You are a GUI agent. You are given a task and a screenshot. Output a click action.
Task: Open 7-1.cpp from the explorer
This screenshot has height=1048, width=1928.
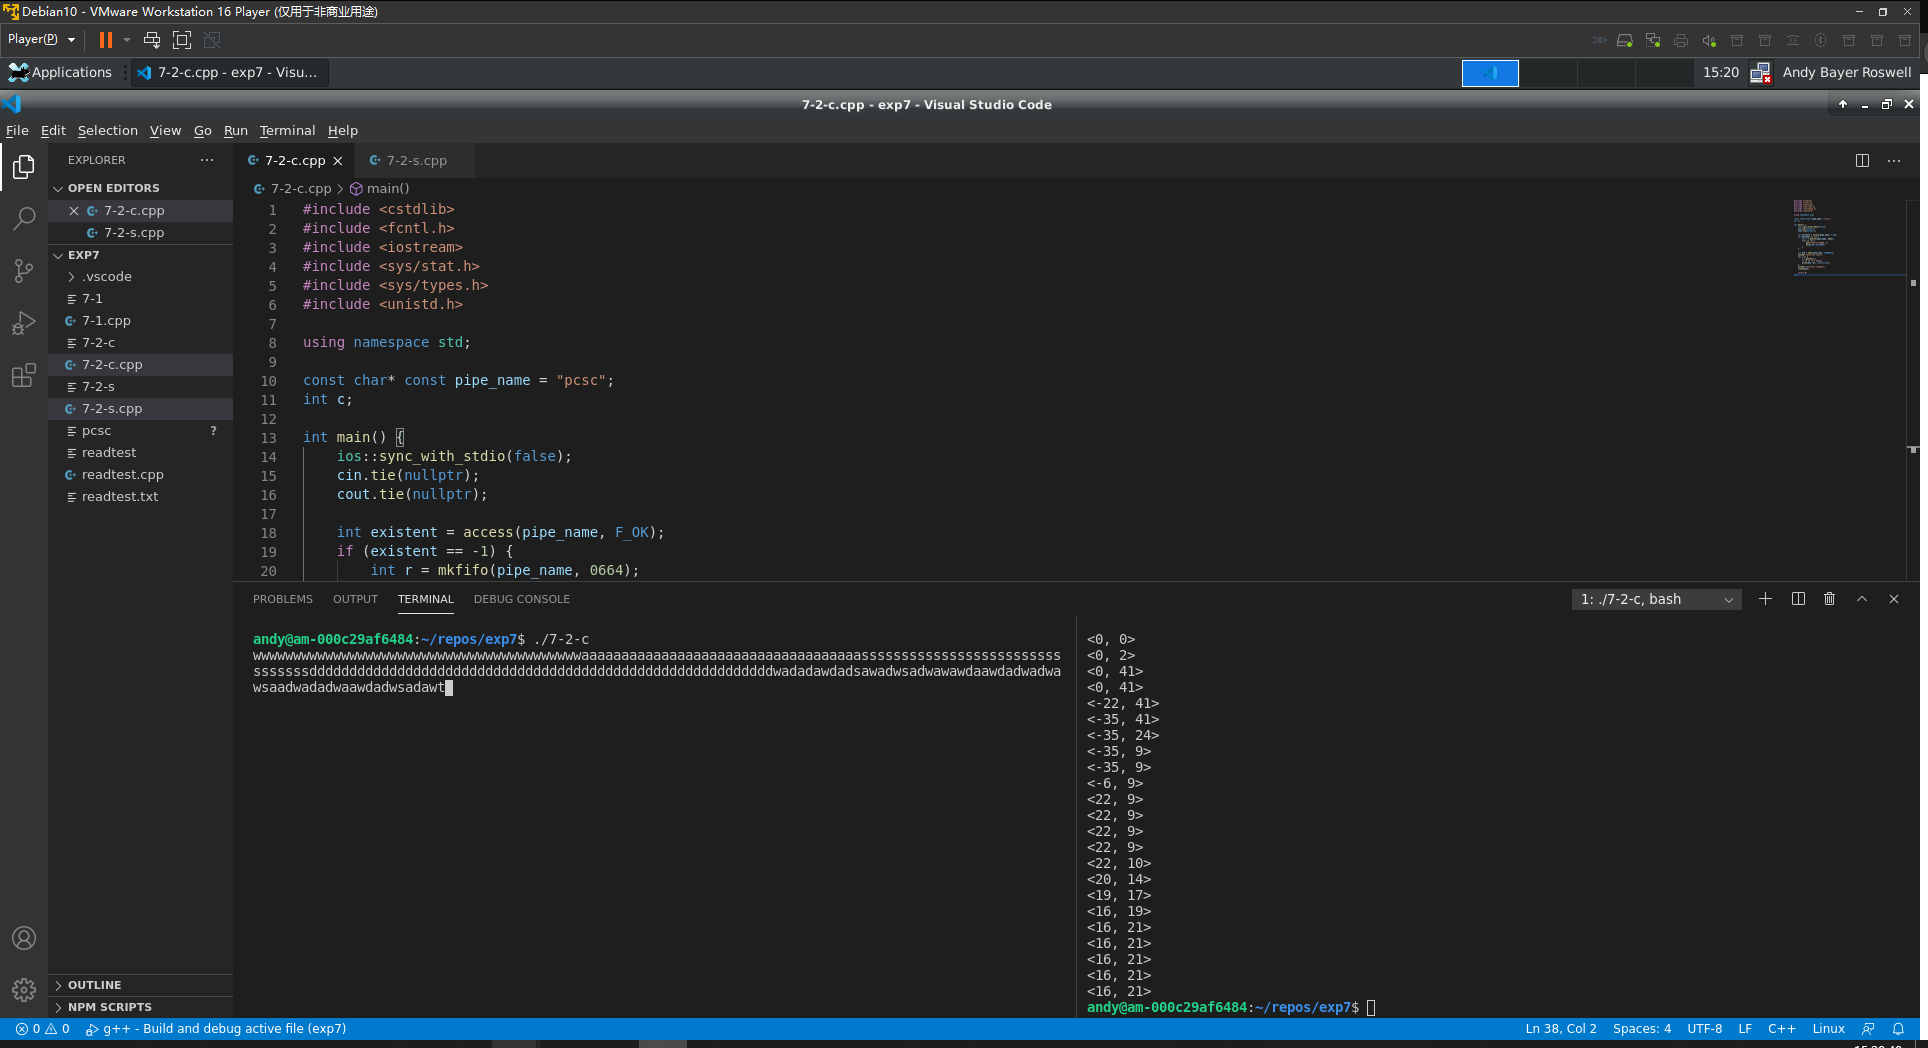140,321
